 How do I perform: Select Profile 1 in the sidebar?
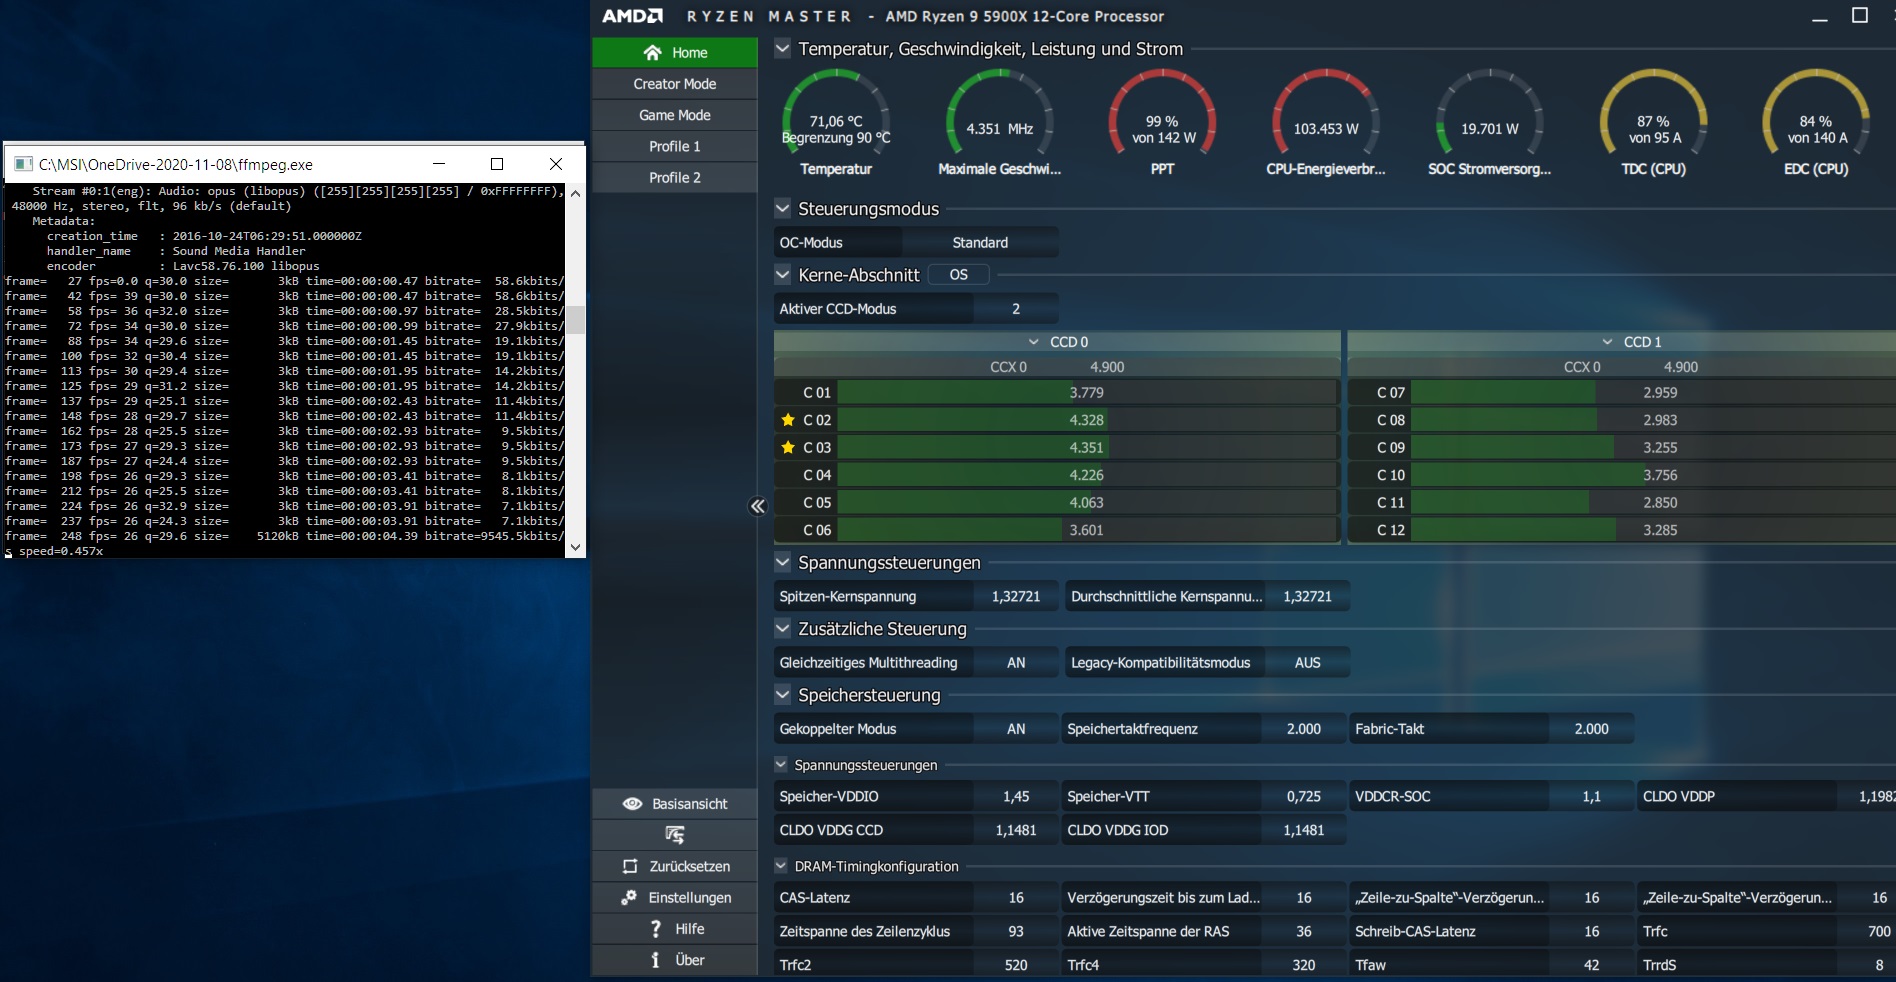pos(675,146)
